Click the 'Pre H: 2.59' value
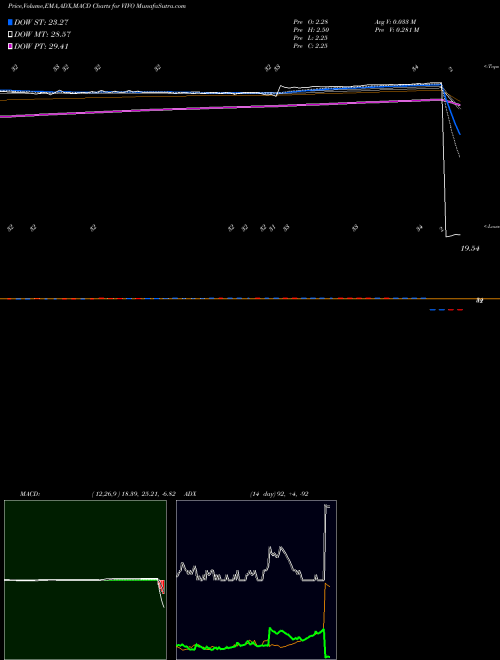Screen dimensions: 500x660 click(311, 30)
